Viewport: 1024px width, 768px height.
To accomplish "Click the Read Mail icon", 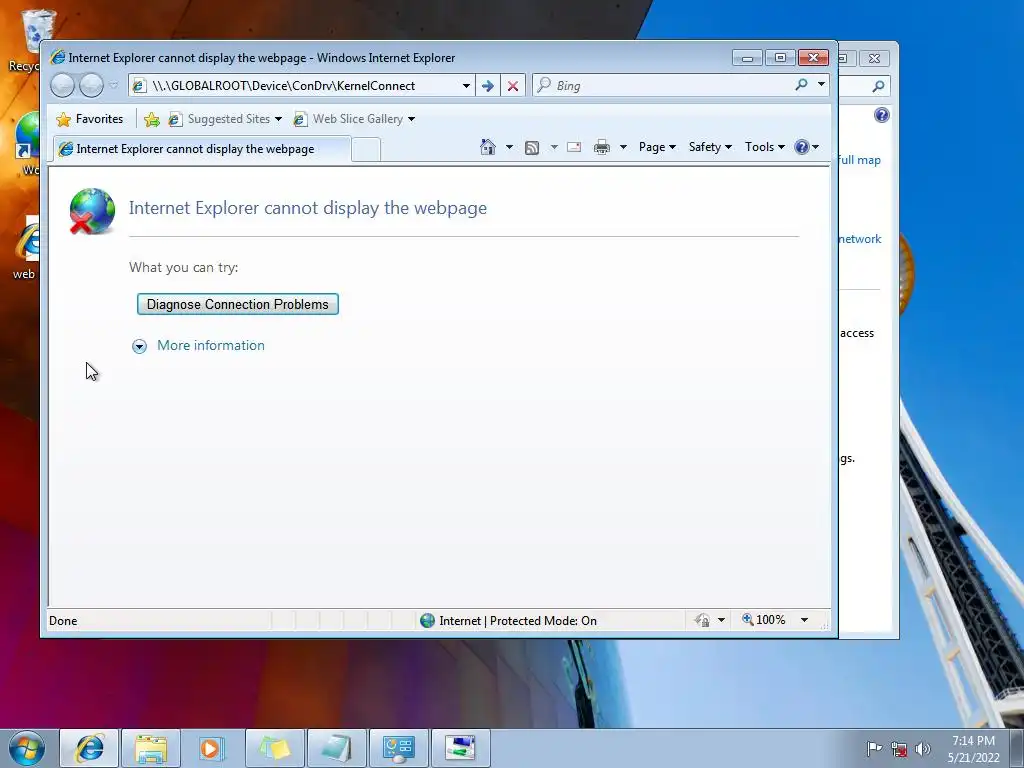I will (x=574, y=147).
